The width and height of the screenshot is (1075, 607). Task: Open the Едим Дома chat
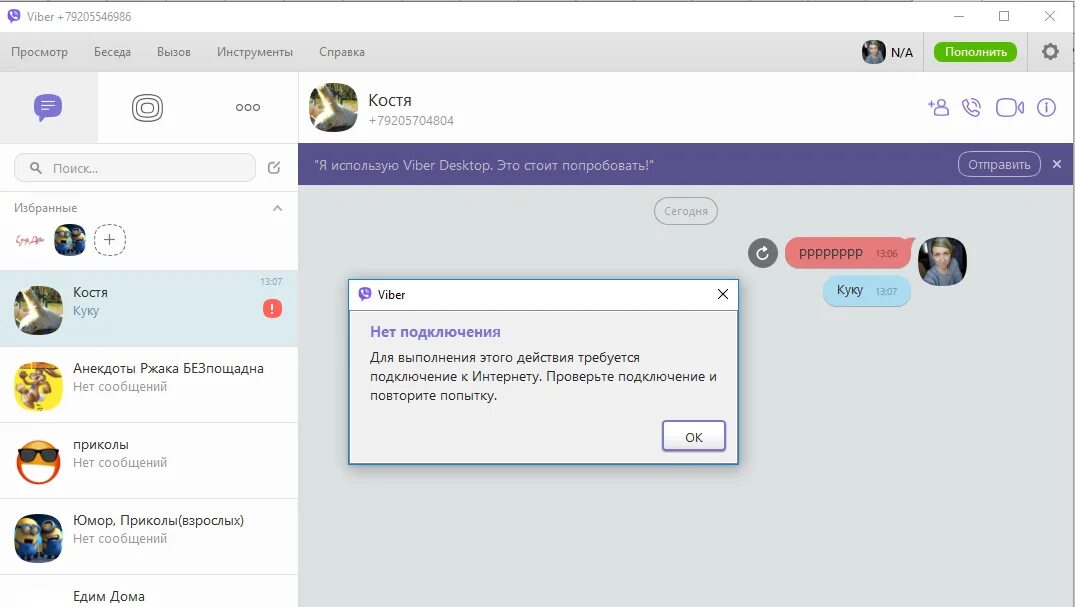tap(149, 592)
